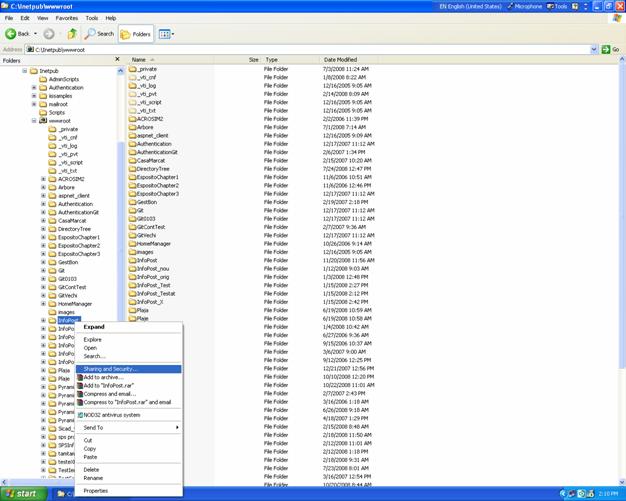
Task: Click the ACROSIM2 folder icon in file list
Action: point(133,119)
